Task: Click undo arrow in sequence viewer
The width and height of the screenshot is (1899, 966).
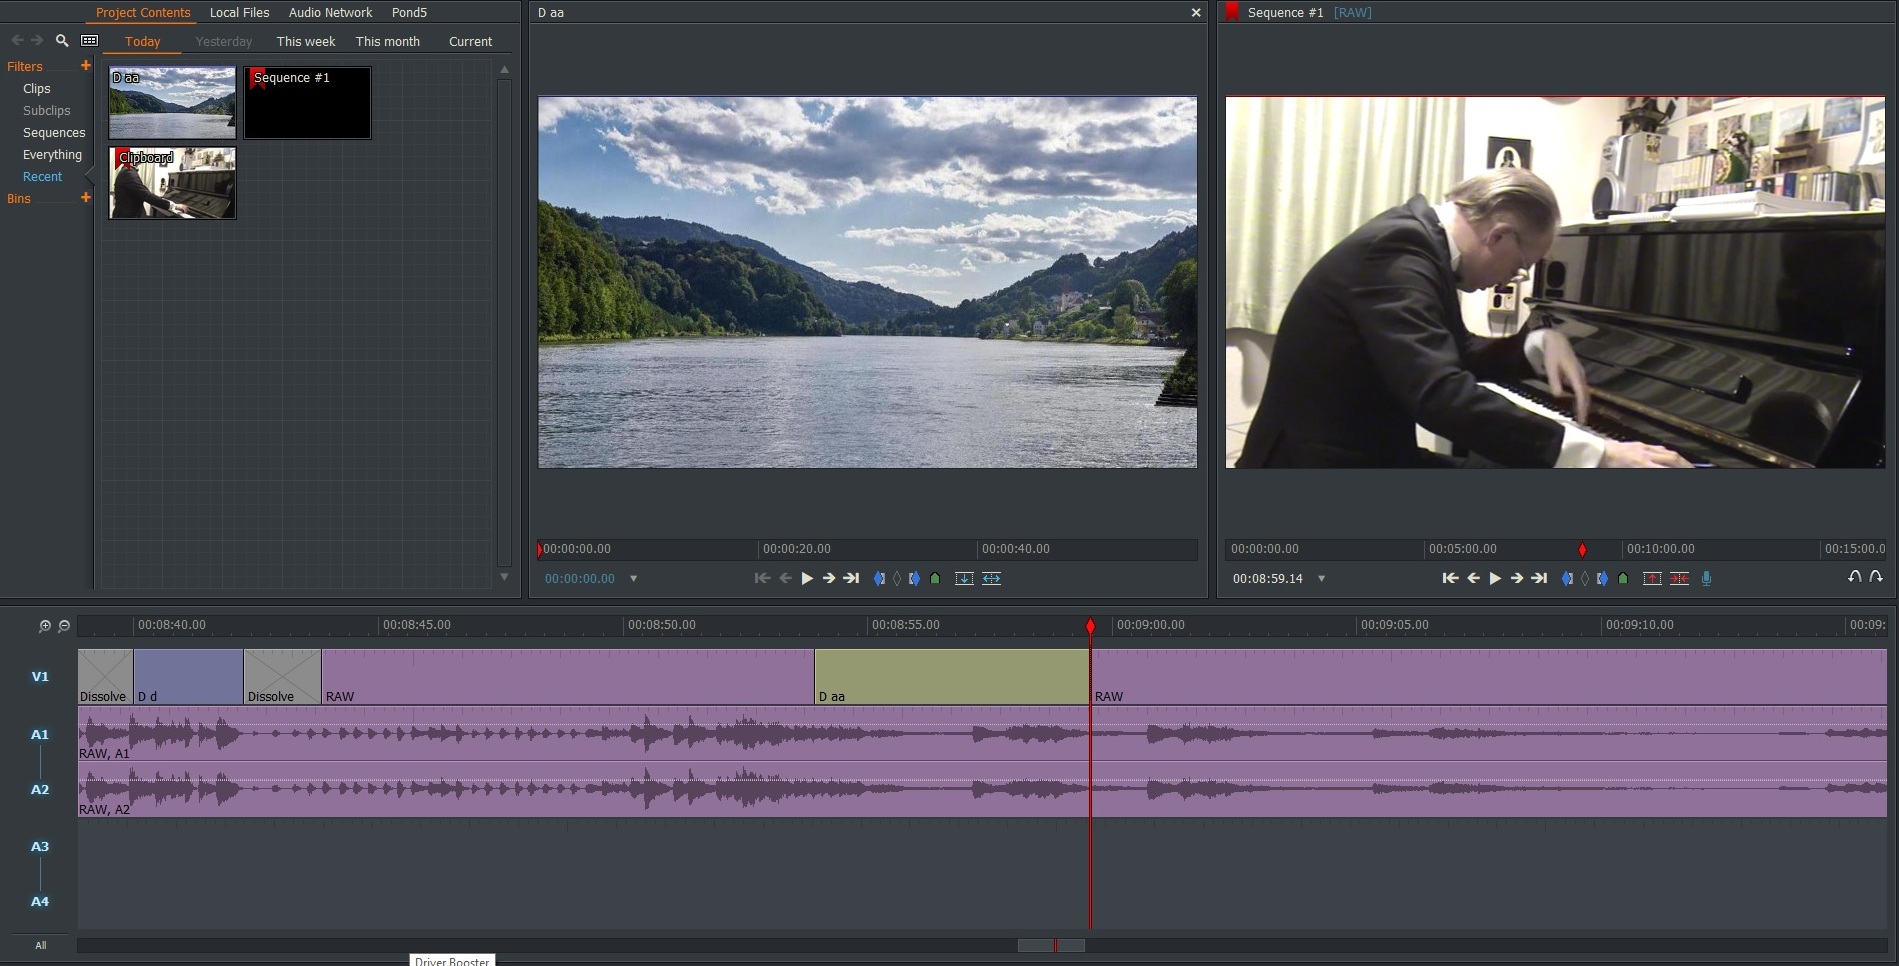Action: (x=1854, y=577)
